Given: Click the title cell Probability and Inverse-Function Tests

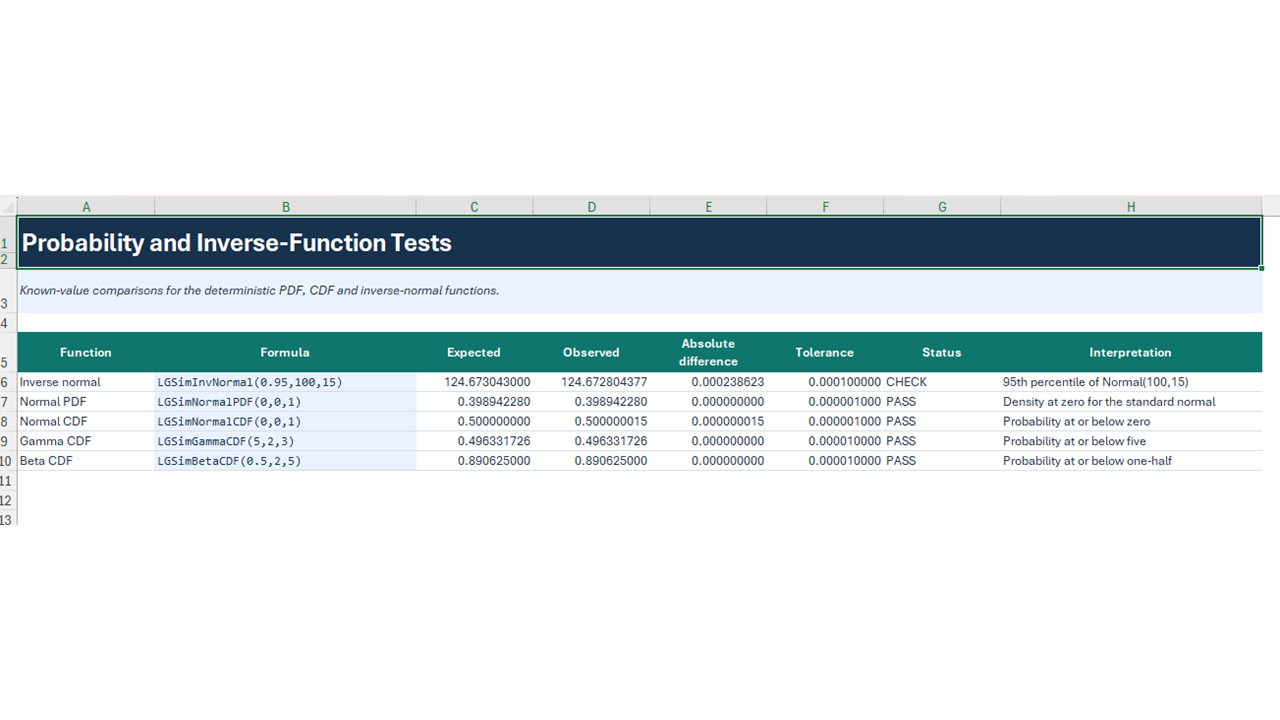Looking at the screenshot, I should [640, 242].
